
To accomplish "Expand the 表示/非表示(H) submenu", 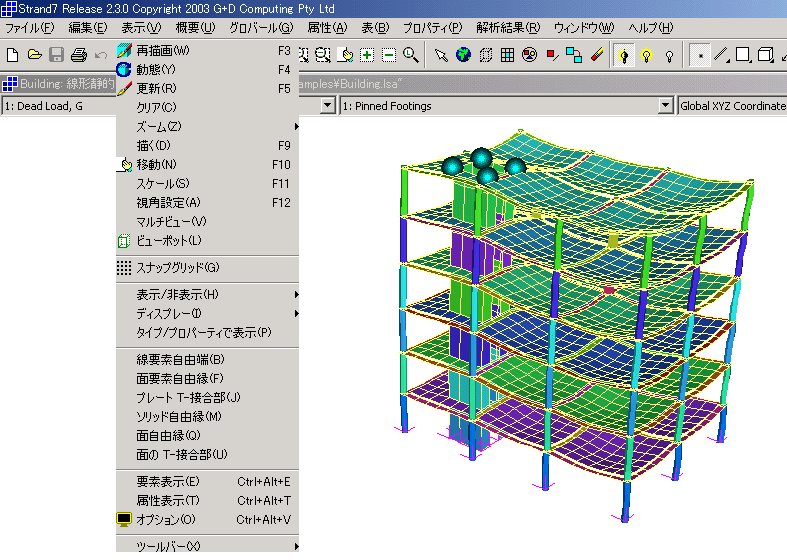I will [207, 295].
